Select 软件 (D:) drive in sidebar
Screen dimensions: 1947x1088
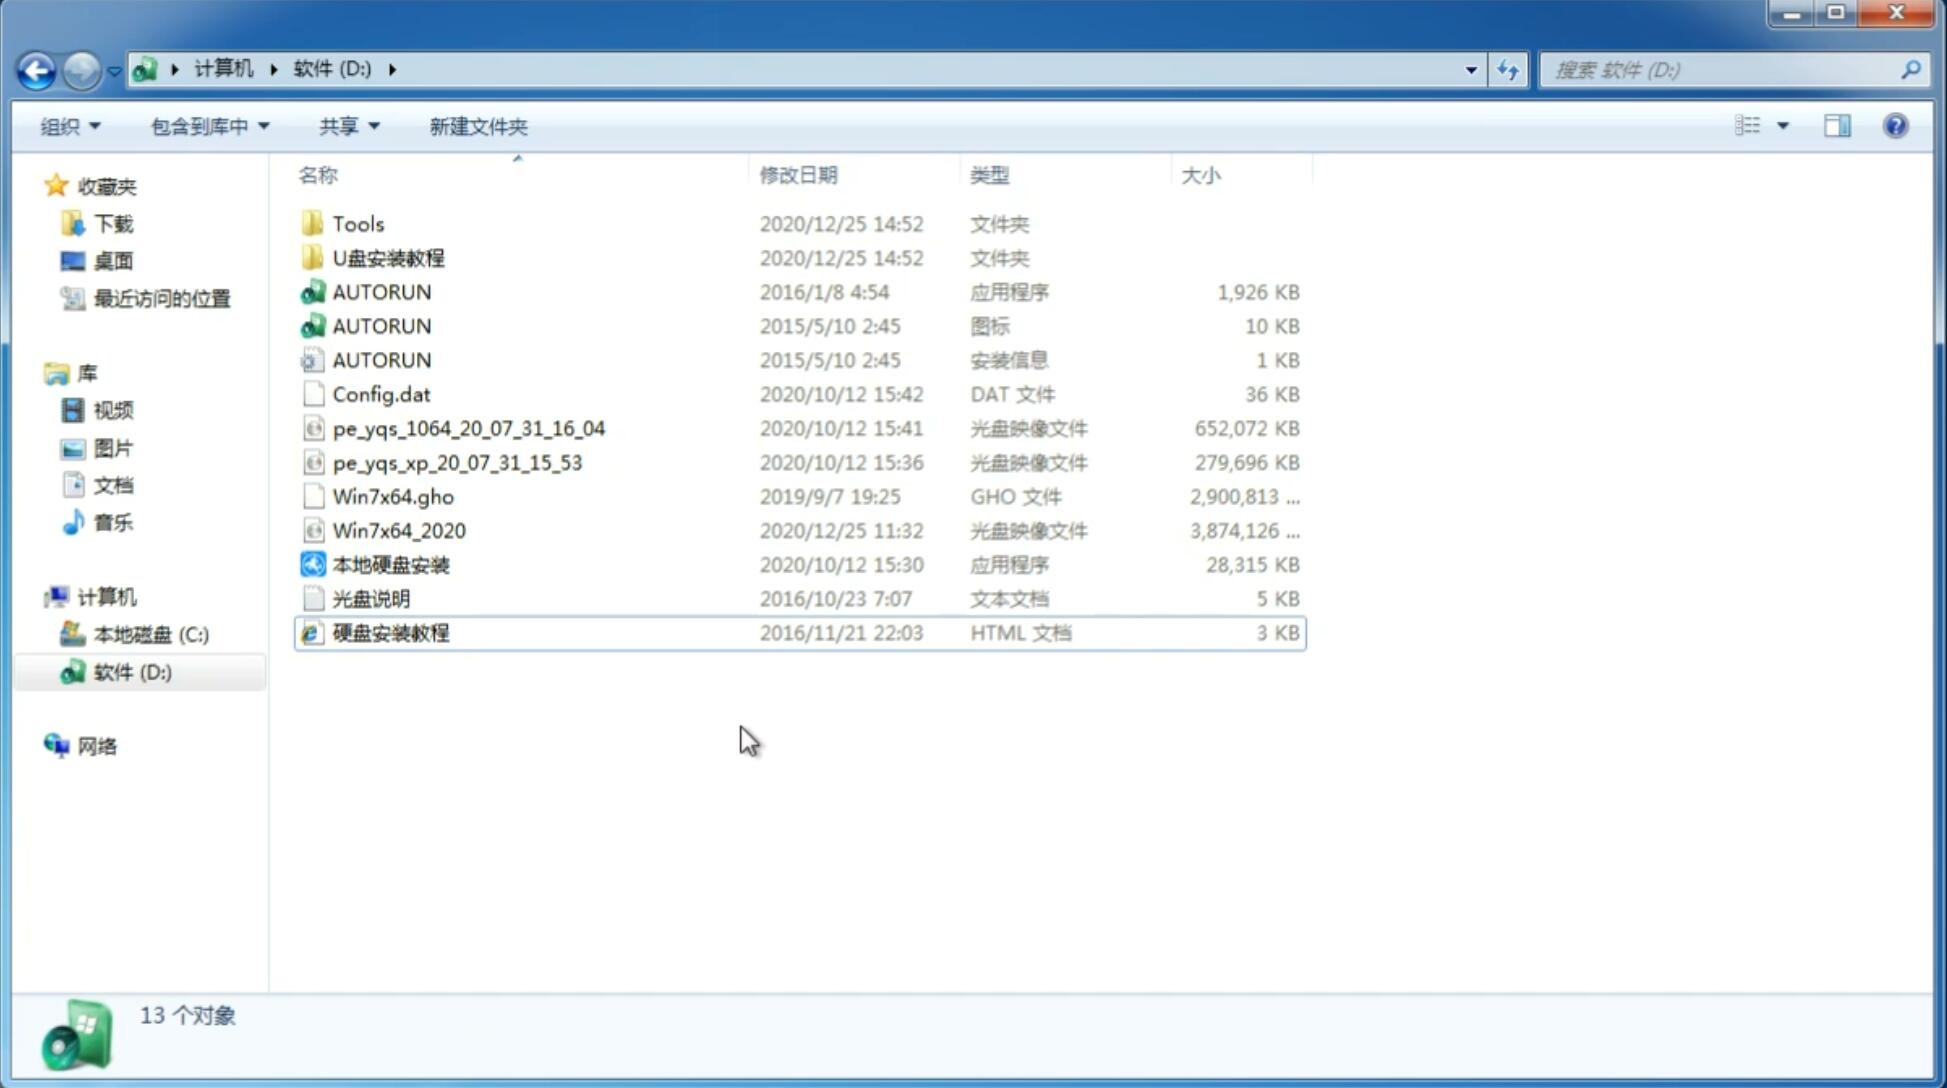[x=131, y=671]
